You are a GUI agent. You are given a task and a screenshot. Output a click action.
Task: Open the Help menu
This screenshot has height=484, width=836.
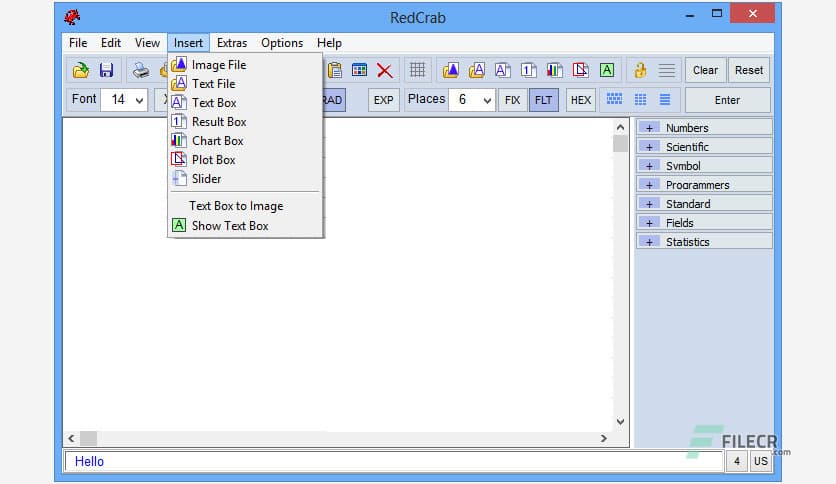[329, 43]
